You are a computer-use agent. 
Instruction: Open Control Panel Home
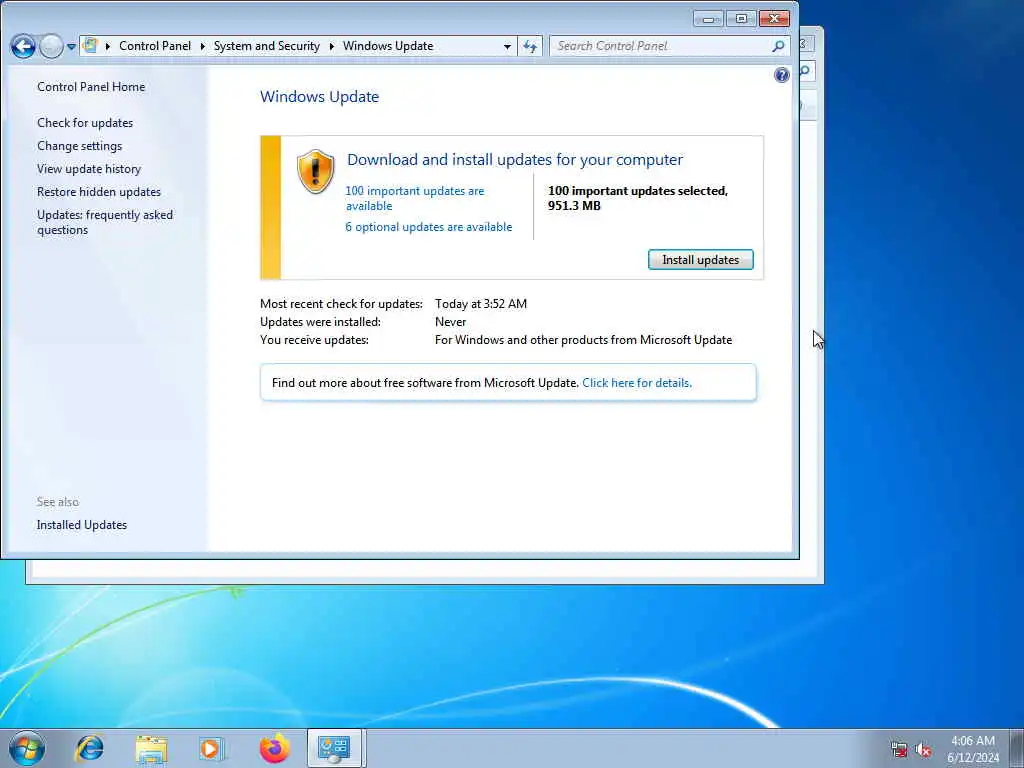coord(91,87)
